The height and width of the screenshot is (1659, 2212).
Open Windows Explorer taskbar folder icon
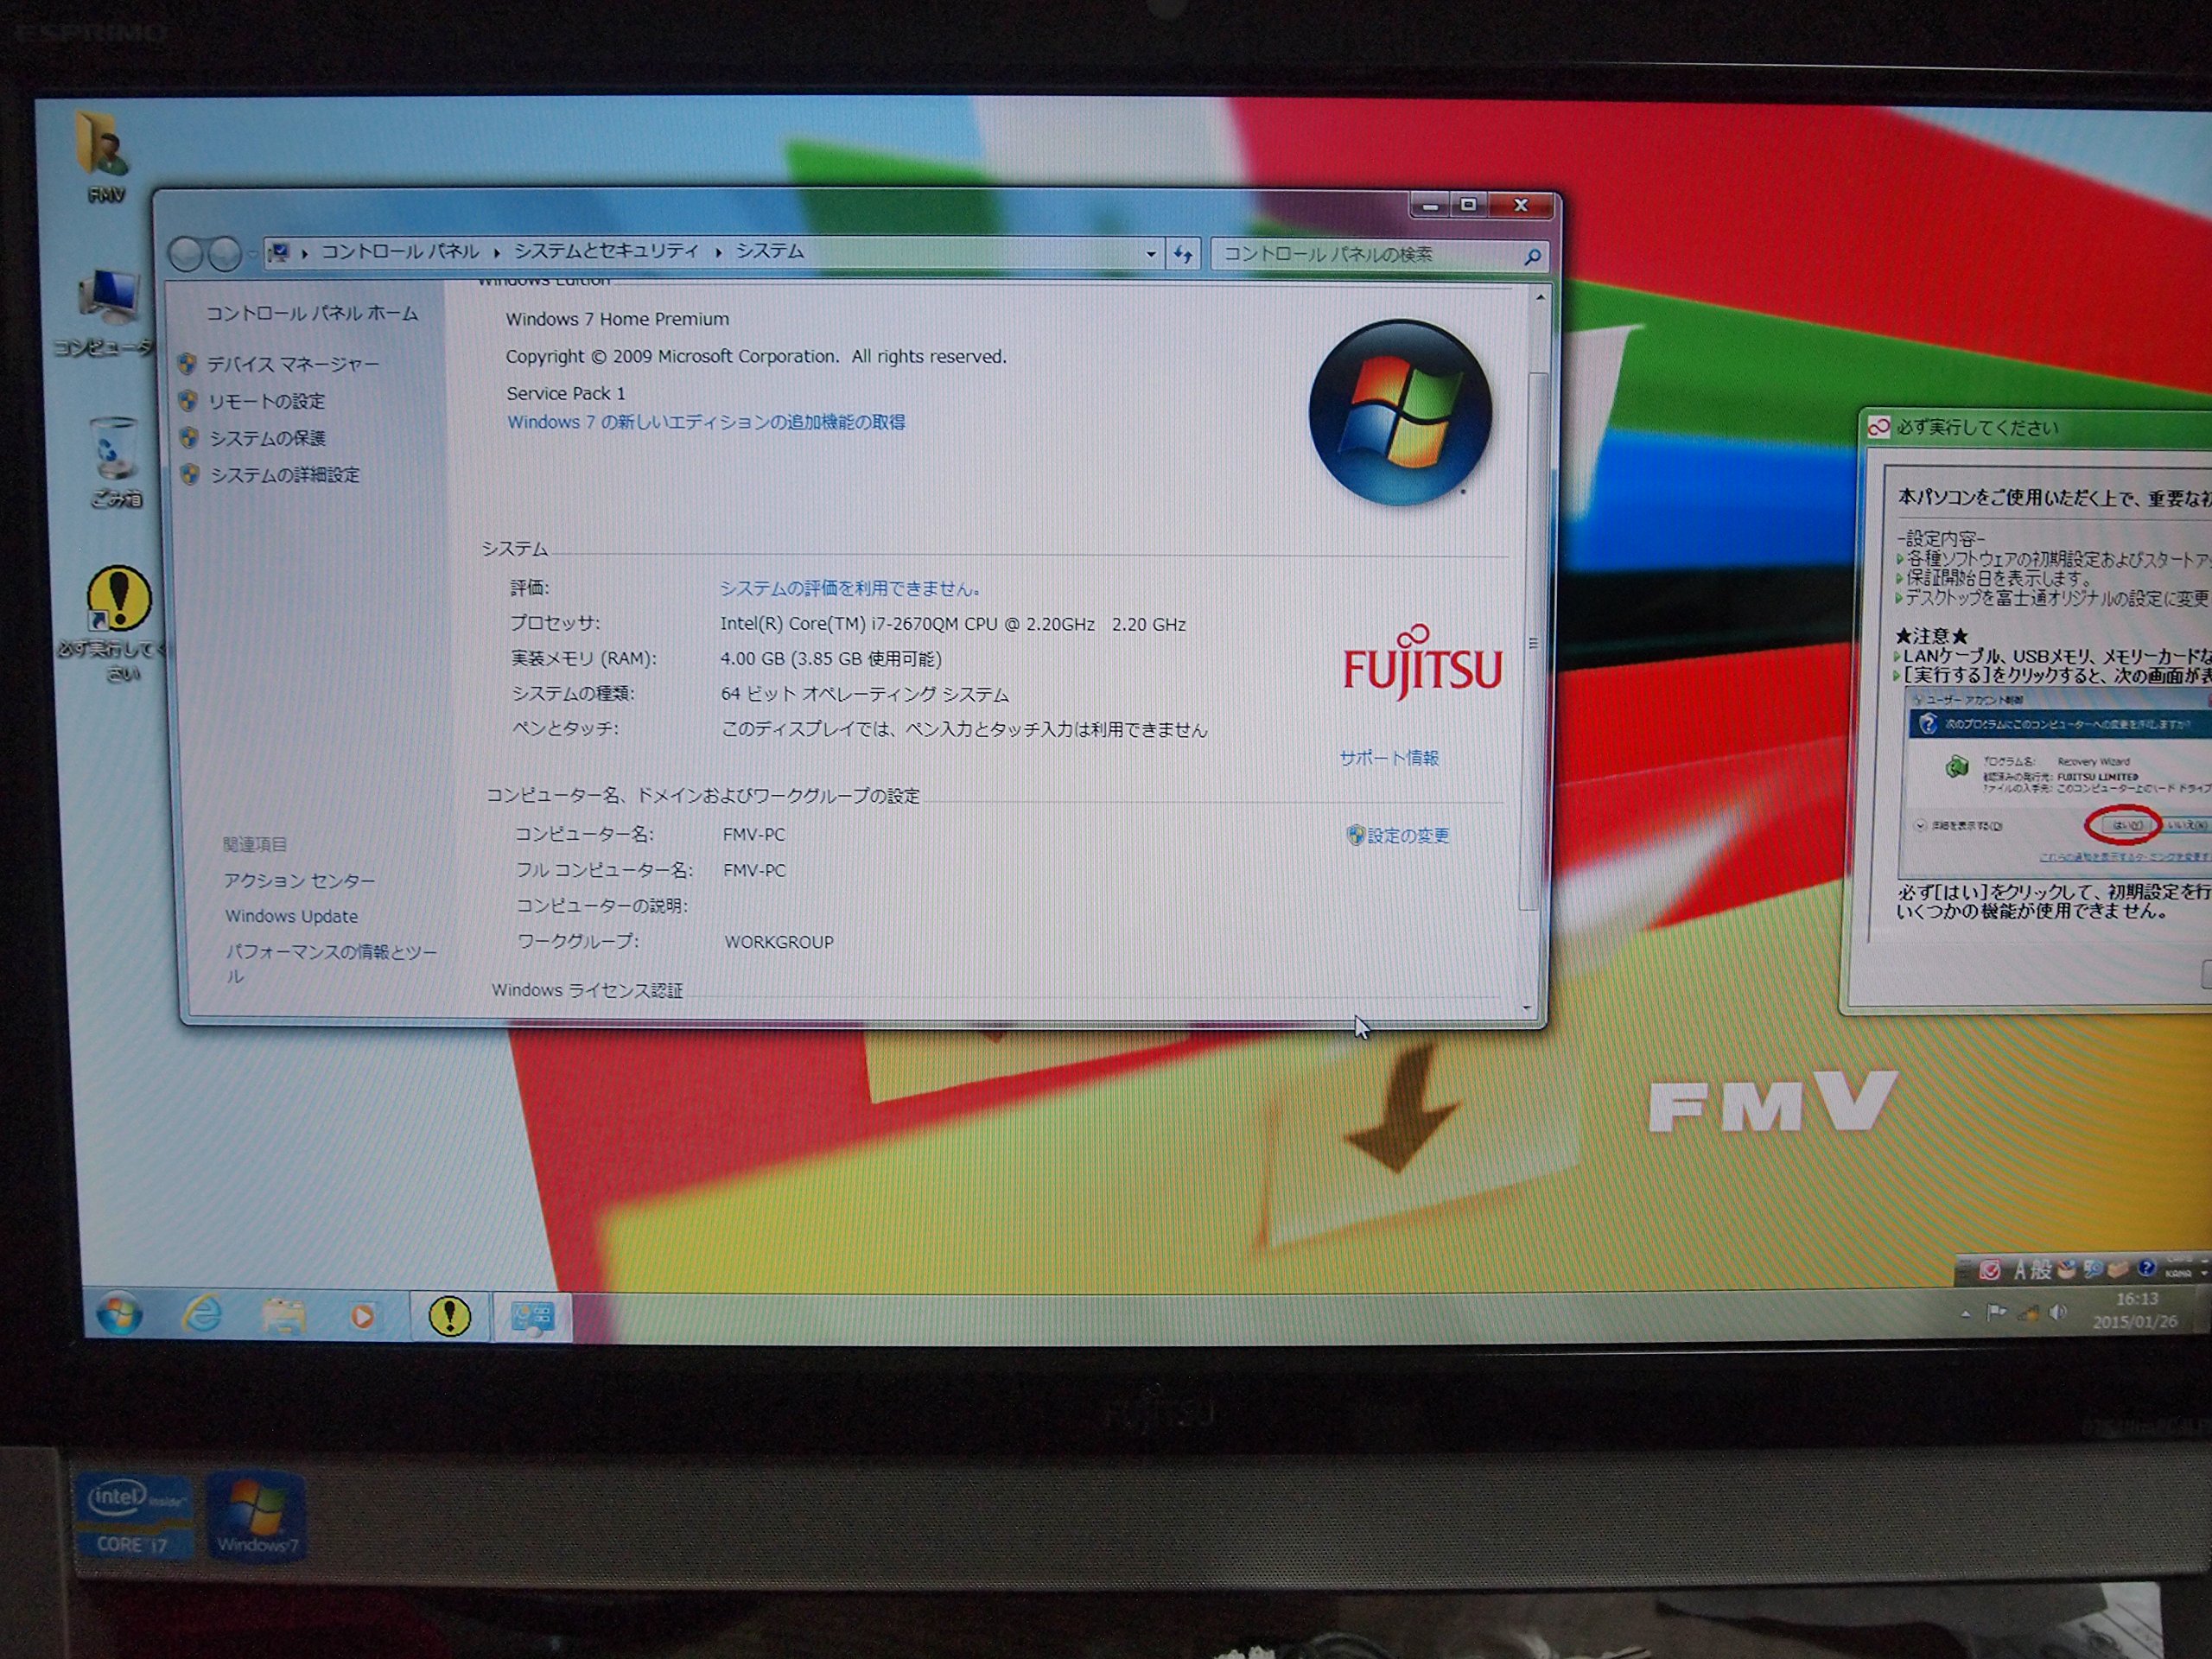pyautogui.click(x=283, y=1315)
